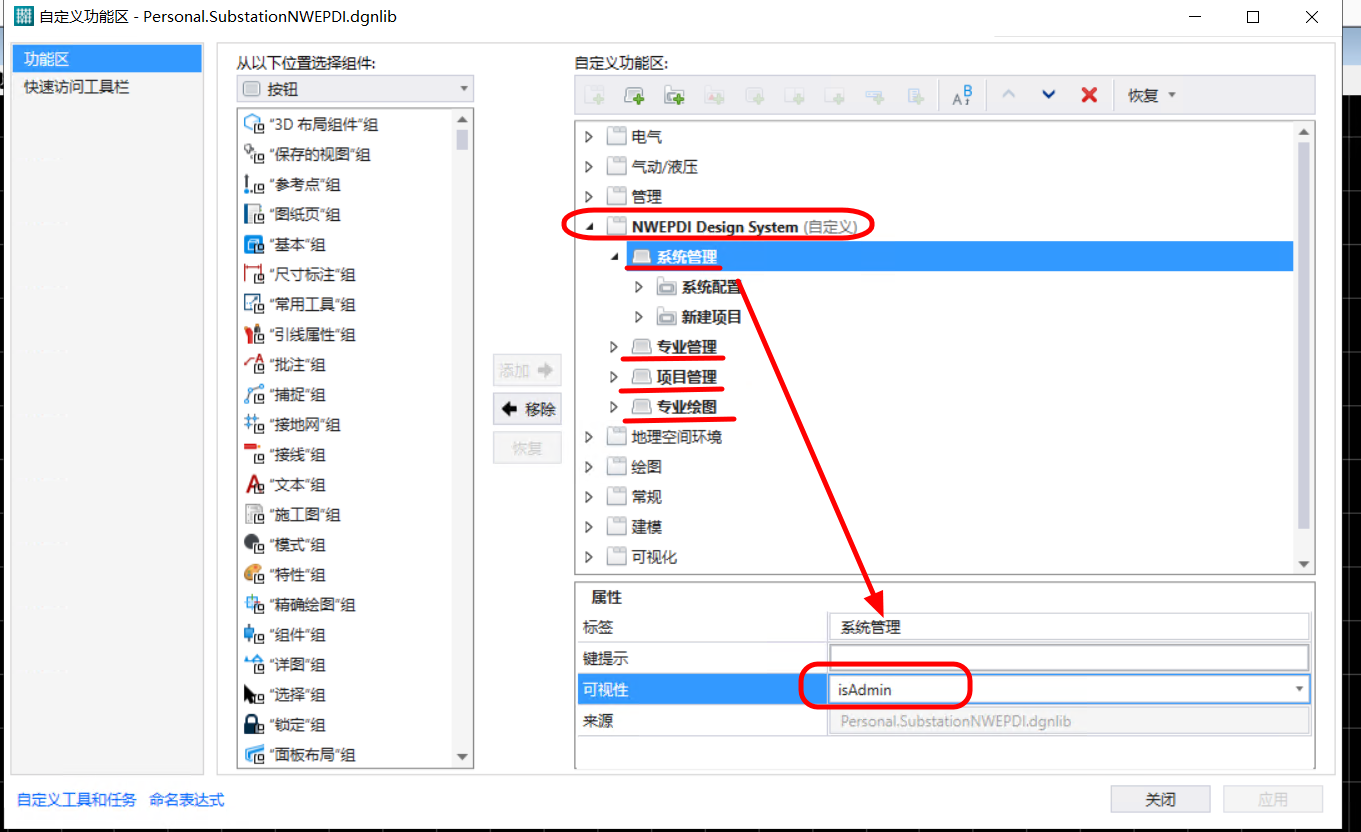Image resolution: width=1361 pixels, height=832 pixels.
Task: Open the 自定义工具和任务 link
Action: coord(77,799)
